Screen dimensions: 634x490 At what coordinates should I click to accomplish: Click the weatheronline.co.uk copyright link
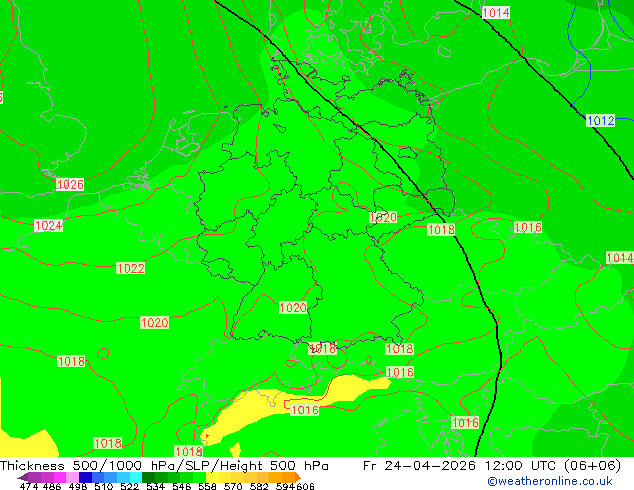click(x=550, y=481)
